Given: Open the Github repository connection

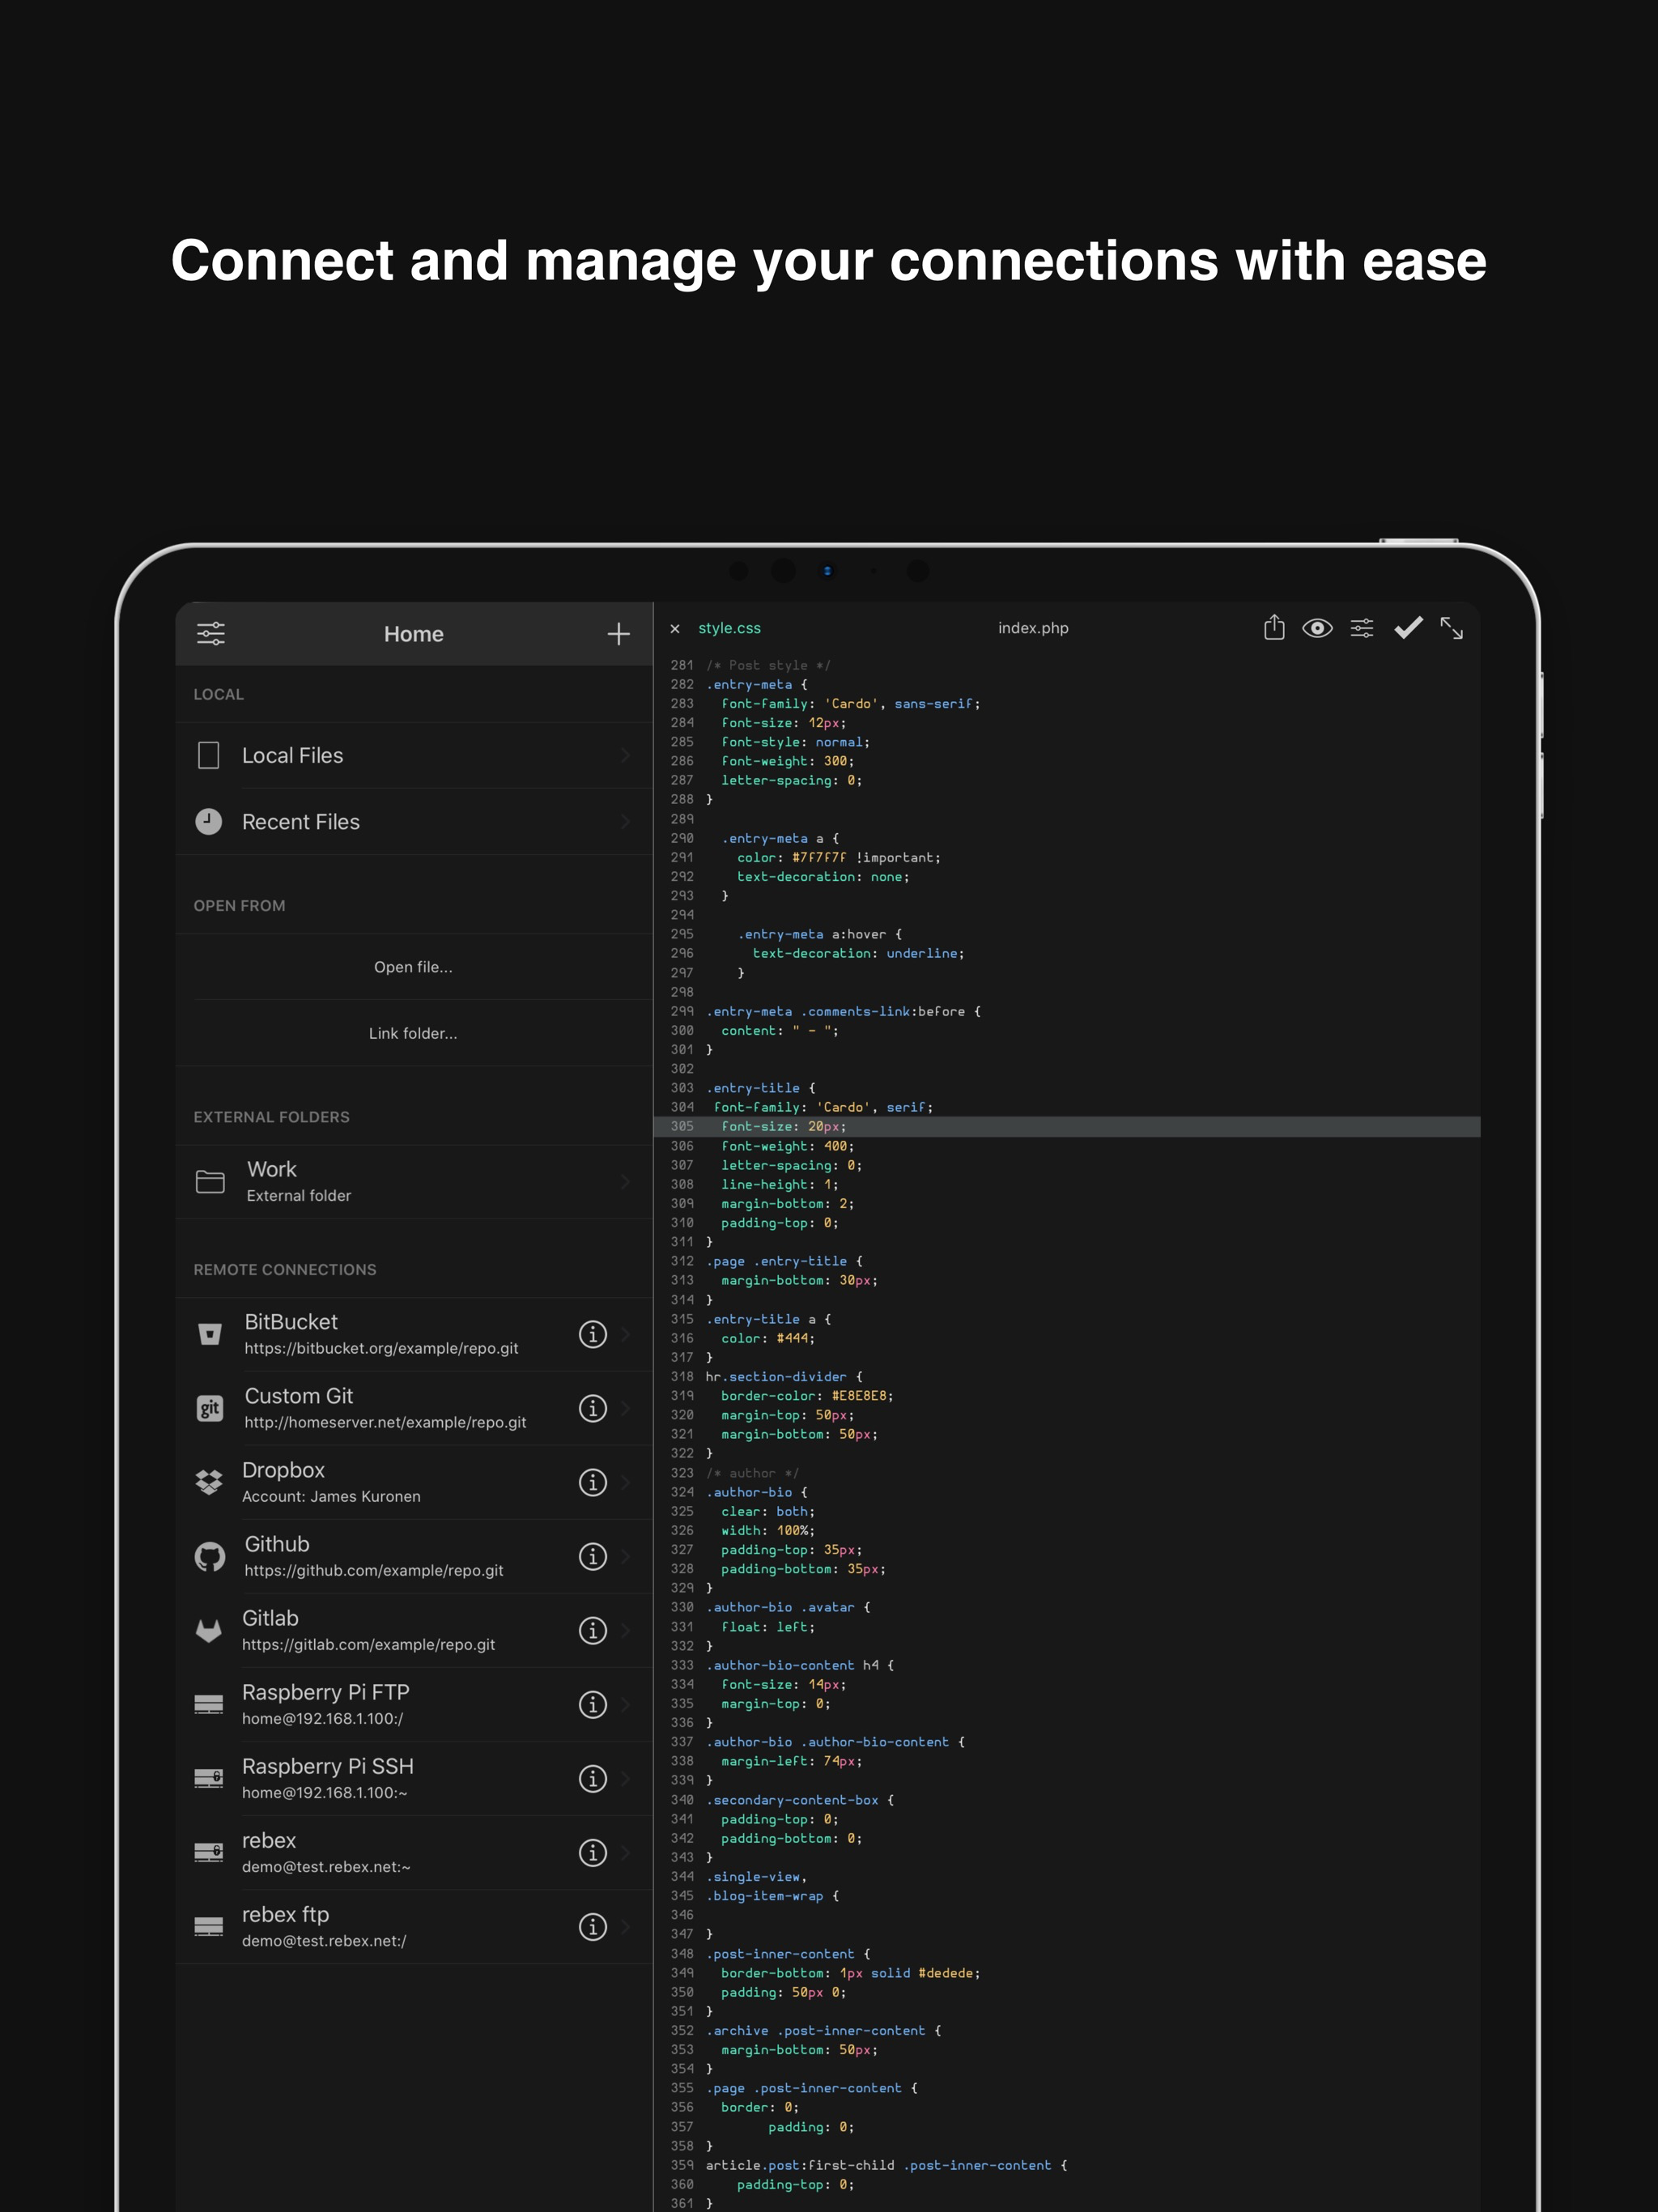Looking at the screenshot, I should tap(373, 1556).
